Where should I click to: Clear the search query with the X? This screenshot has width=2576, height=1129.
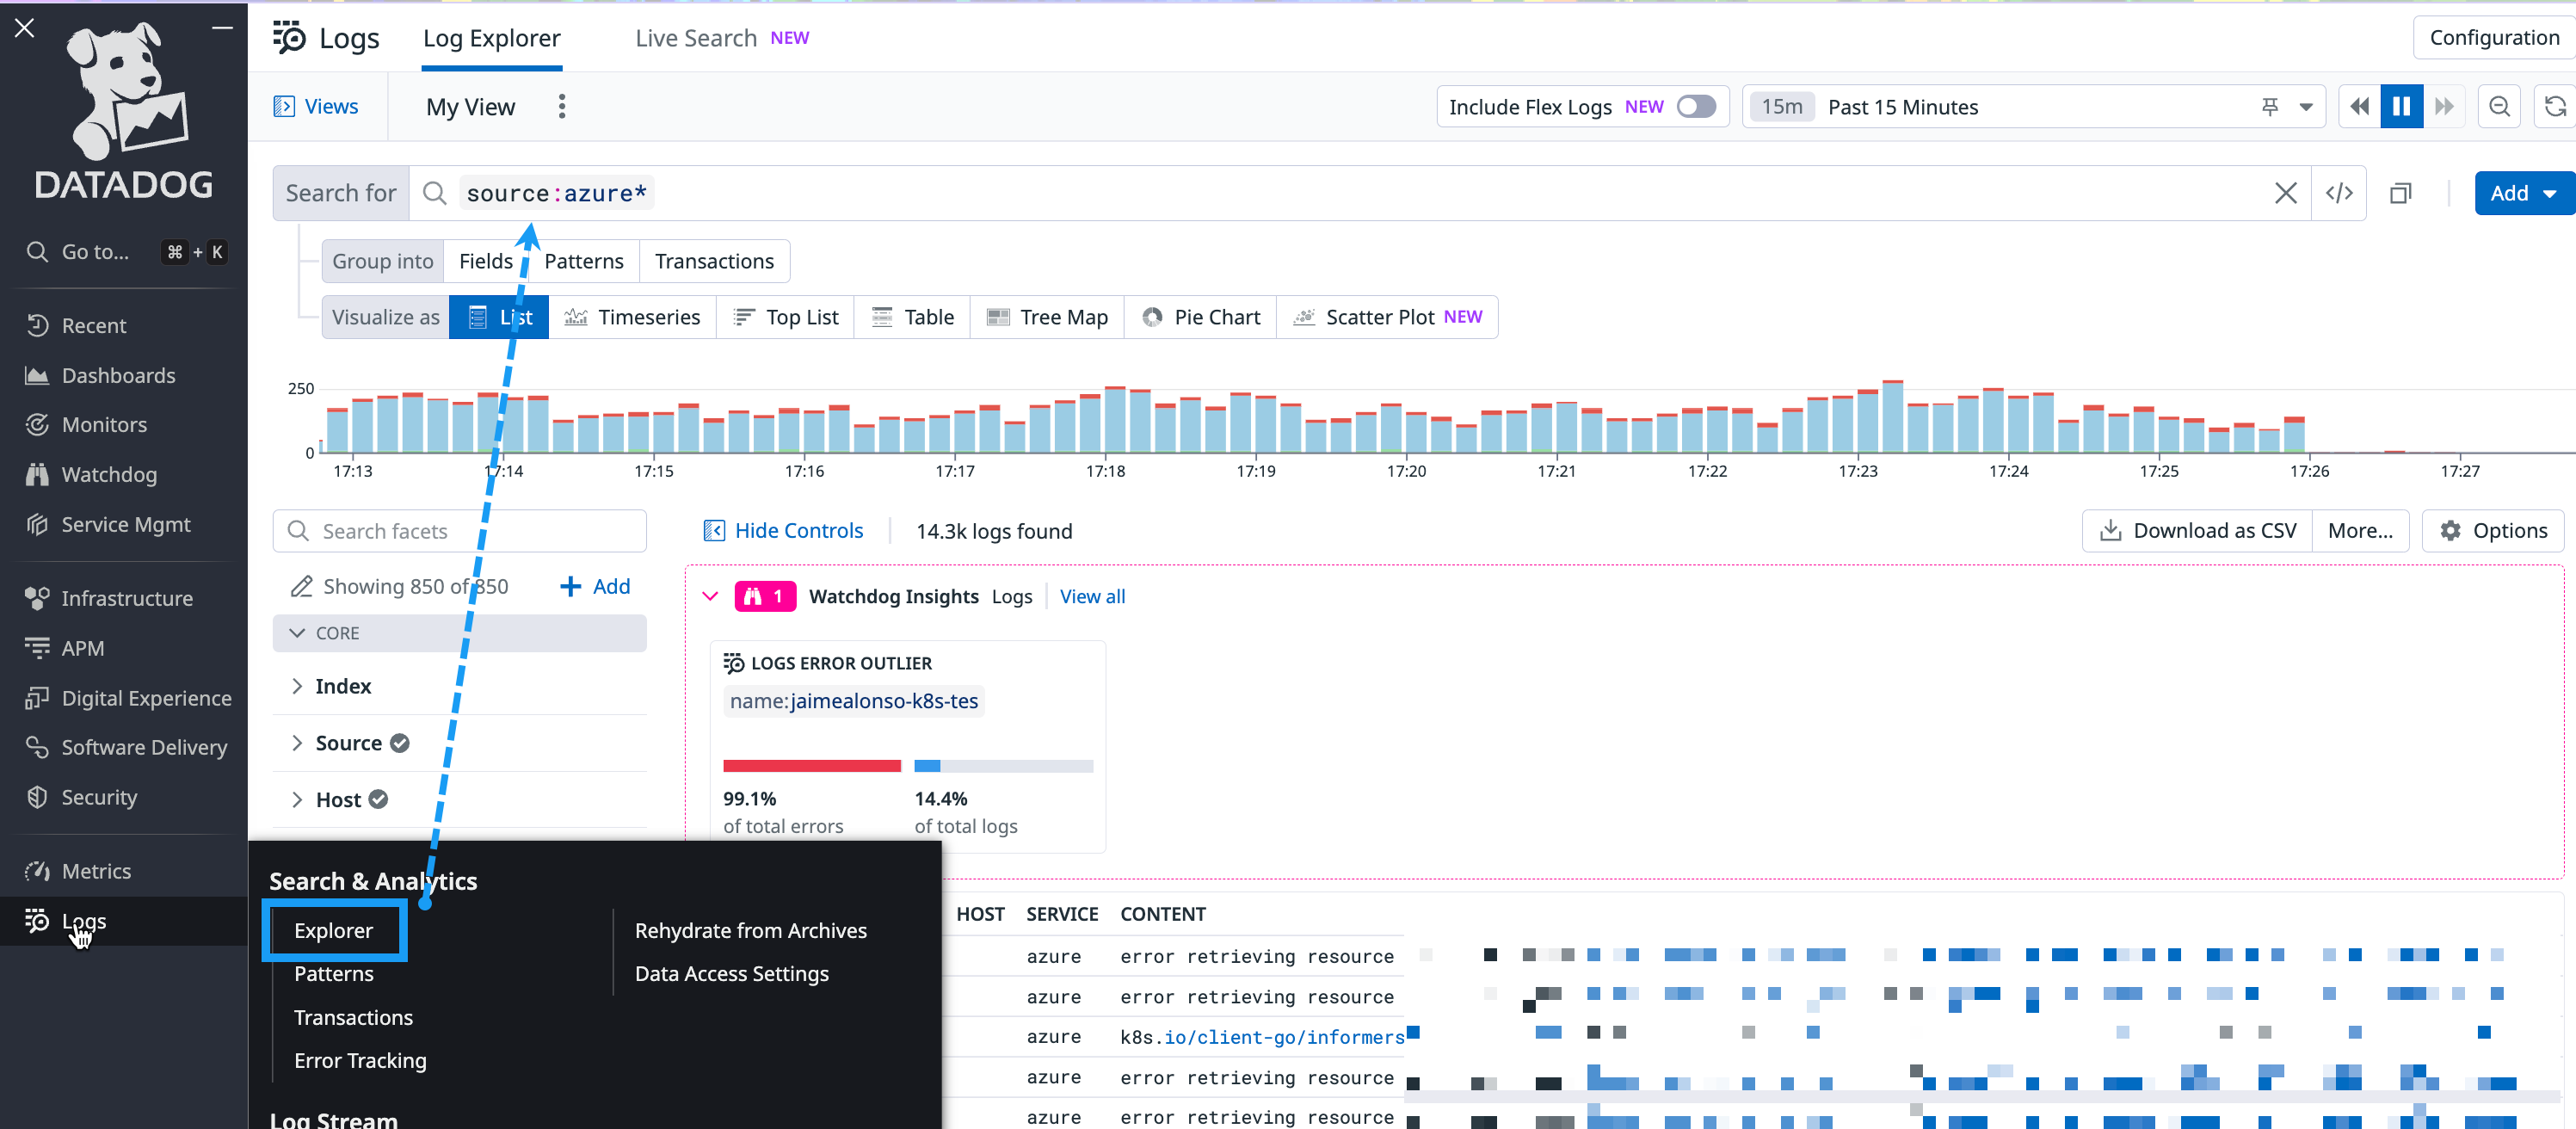click(2285, 193)
